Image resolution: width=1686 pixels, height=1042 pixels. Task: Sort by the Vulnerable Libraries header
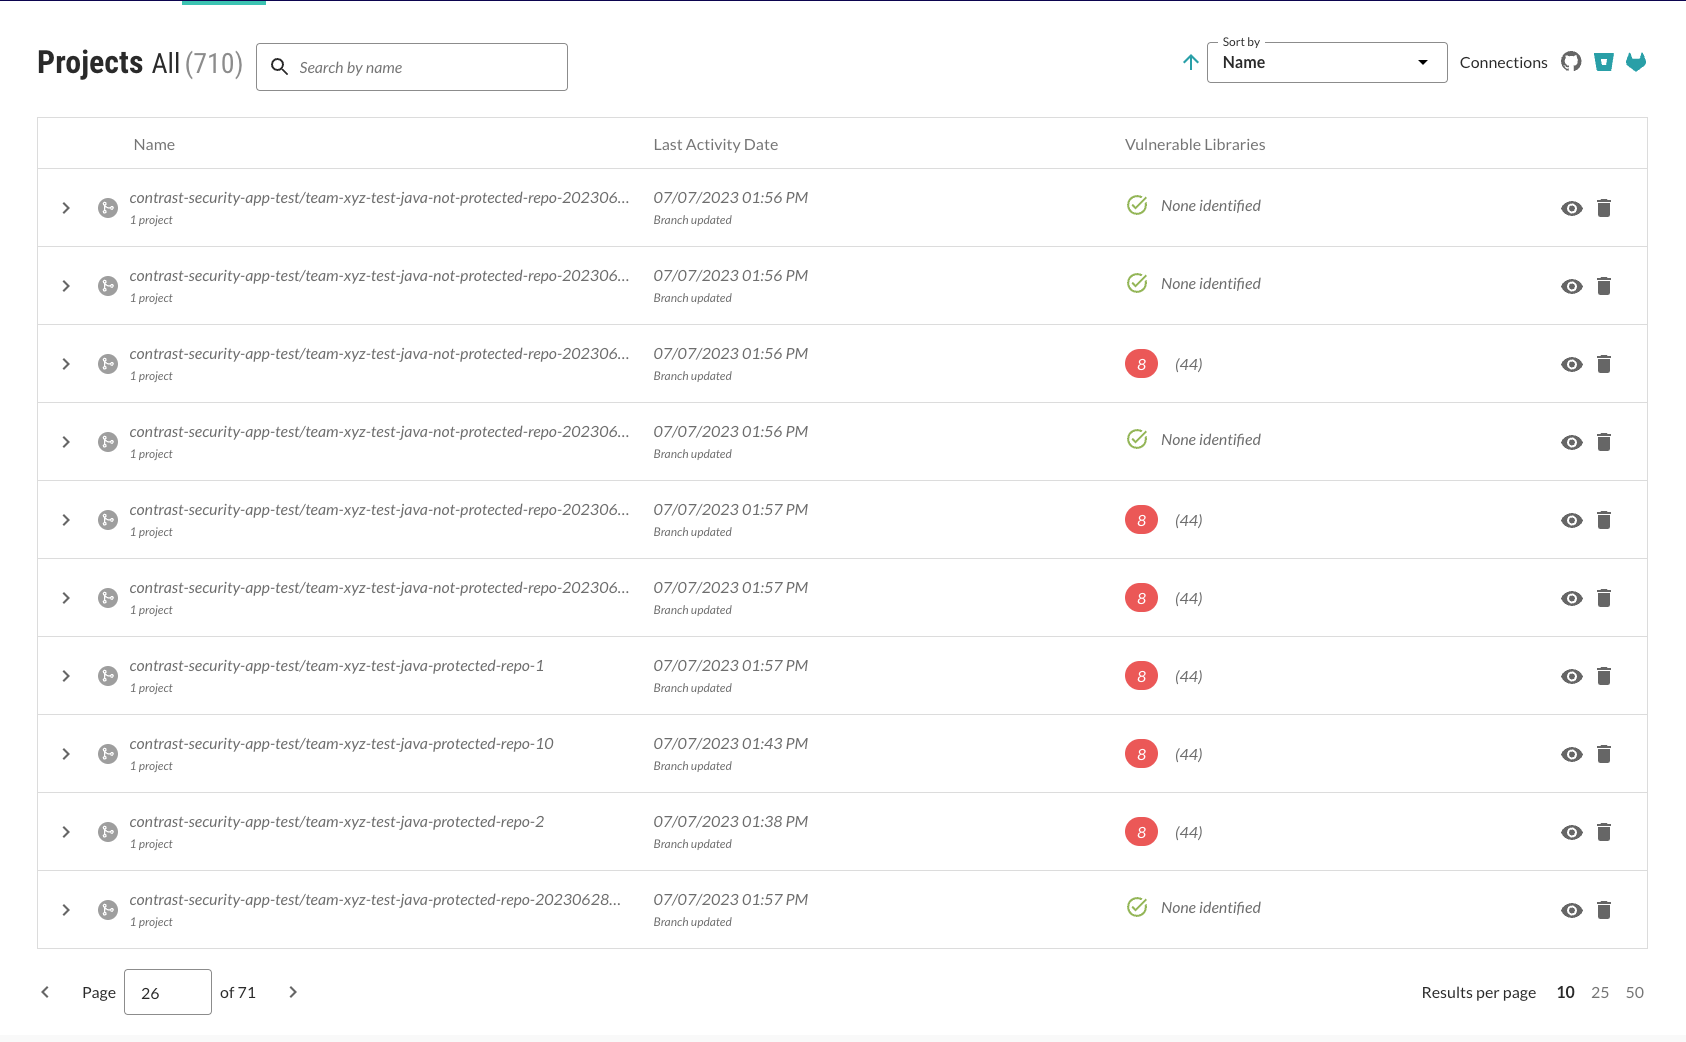[1195, 144]
